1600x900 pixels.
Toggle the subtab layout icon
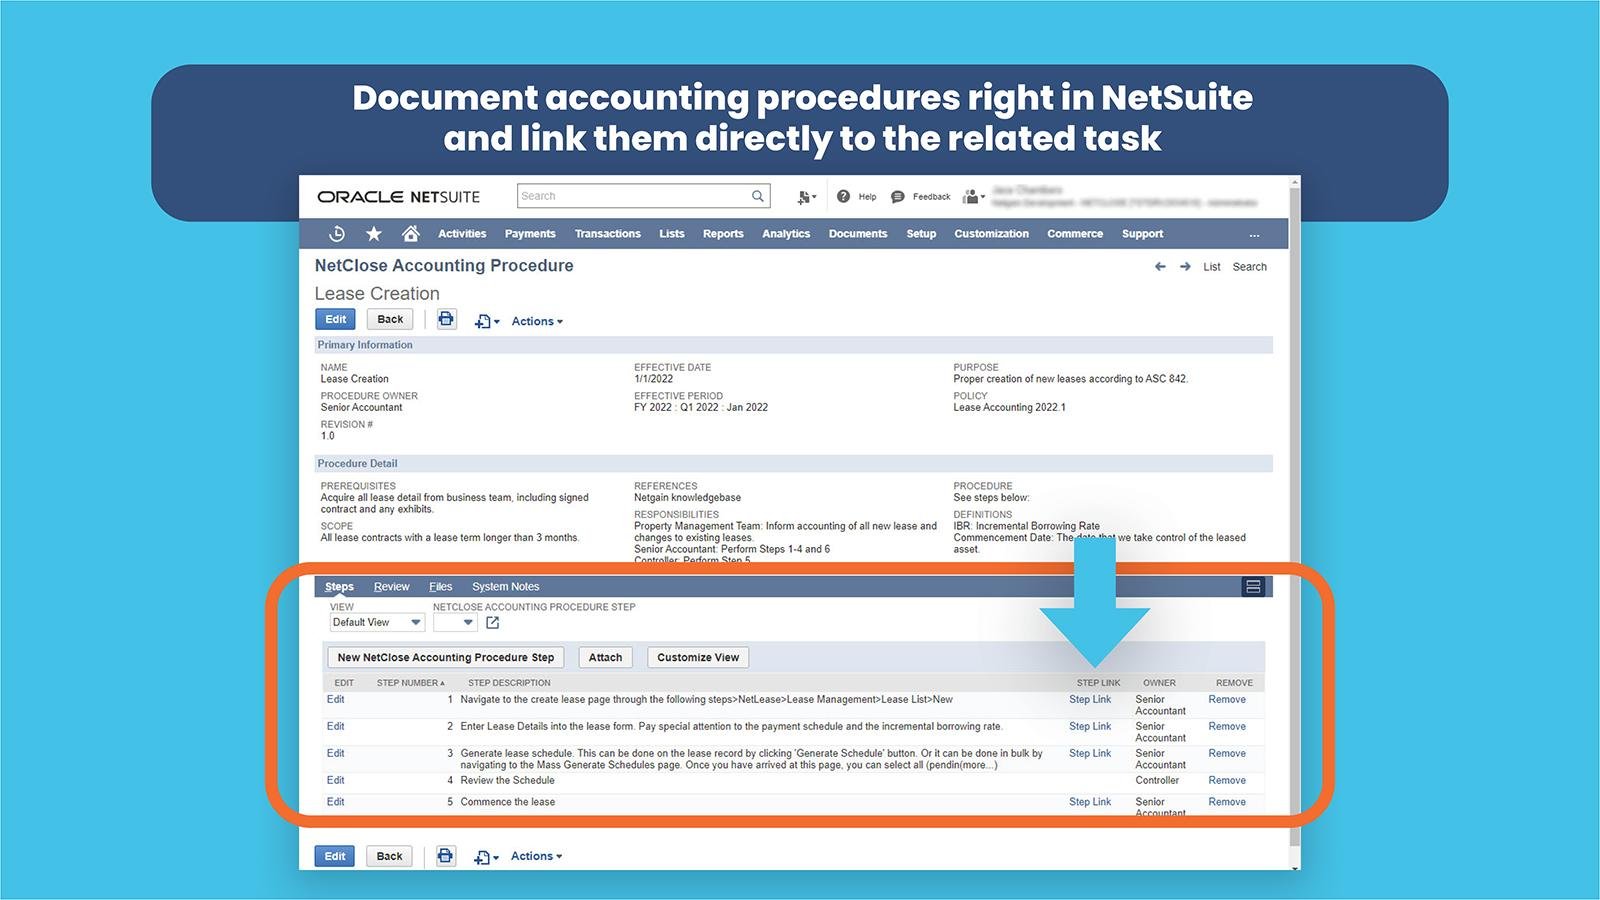pos(1253,586)
